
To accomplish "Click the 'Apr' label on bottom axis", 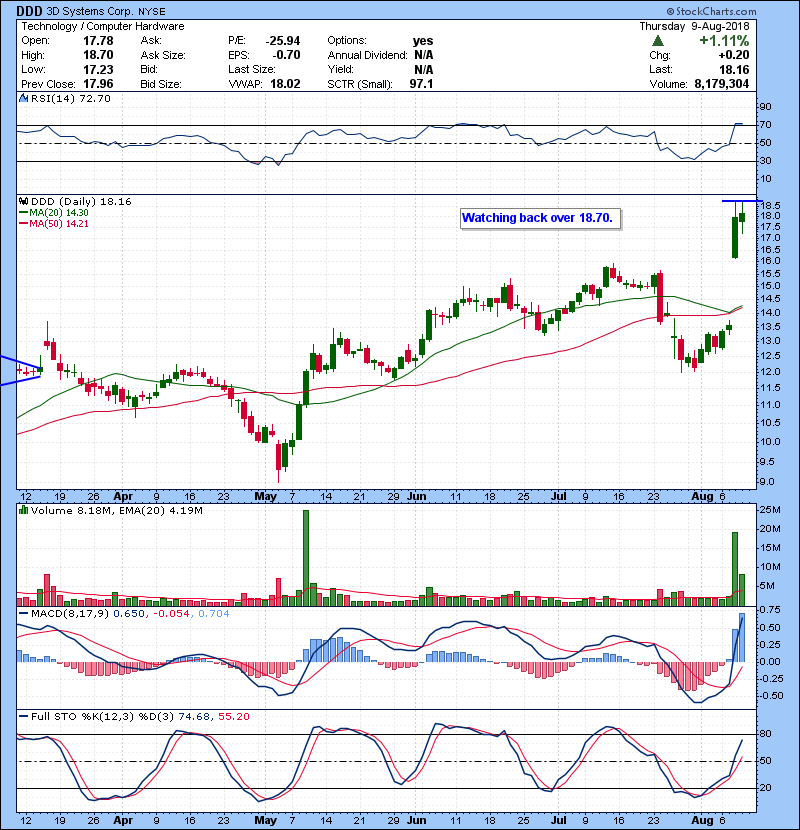I will (123, 820).
